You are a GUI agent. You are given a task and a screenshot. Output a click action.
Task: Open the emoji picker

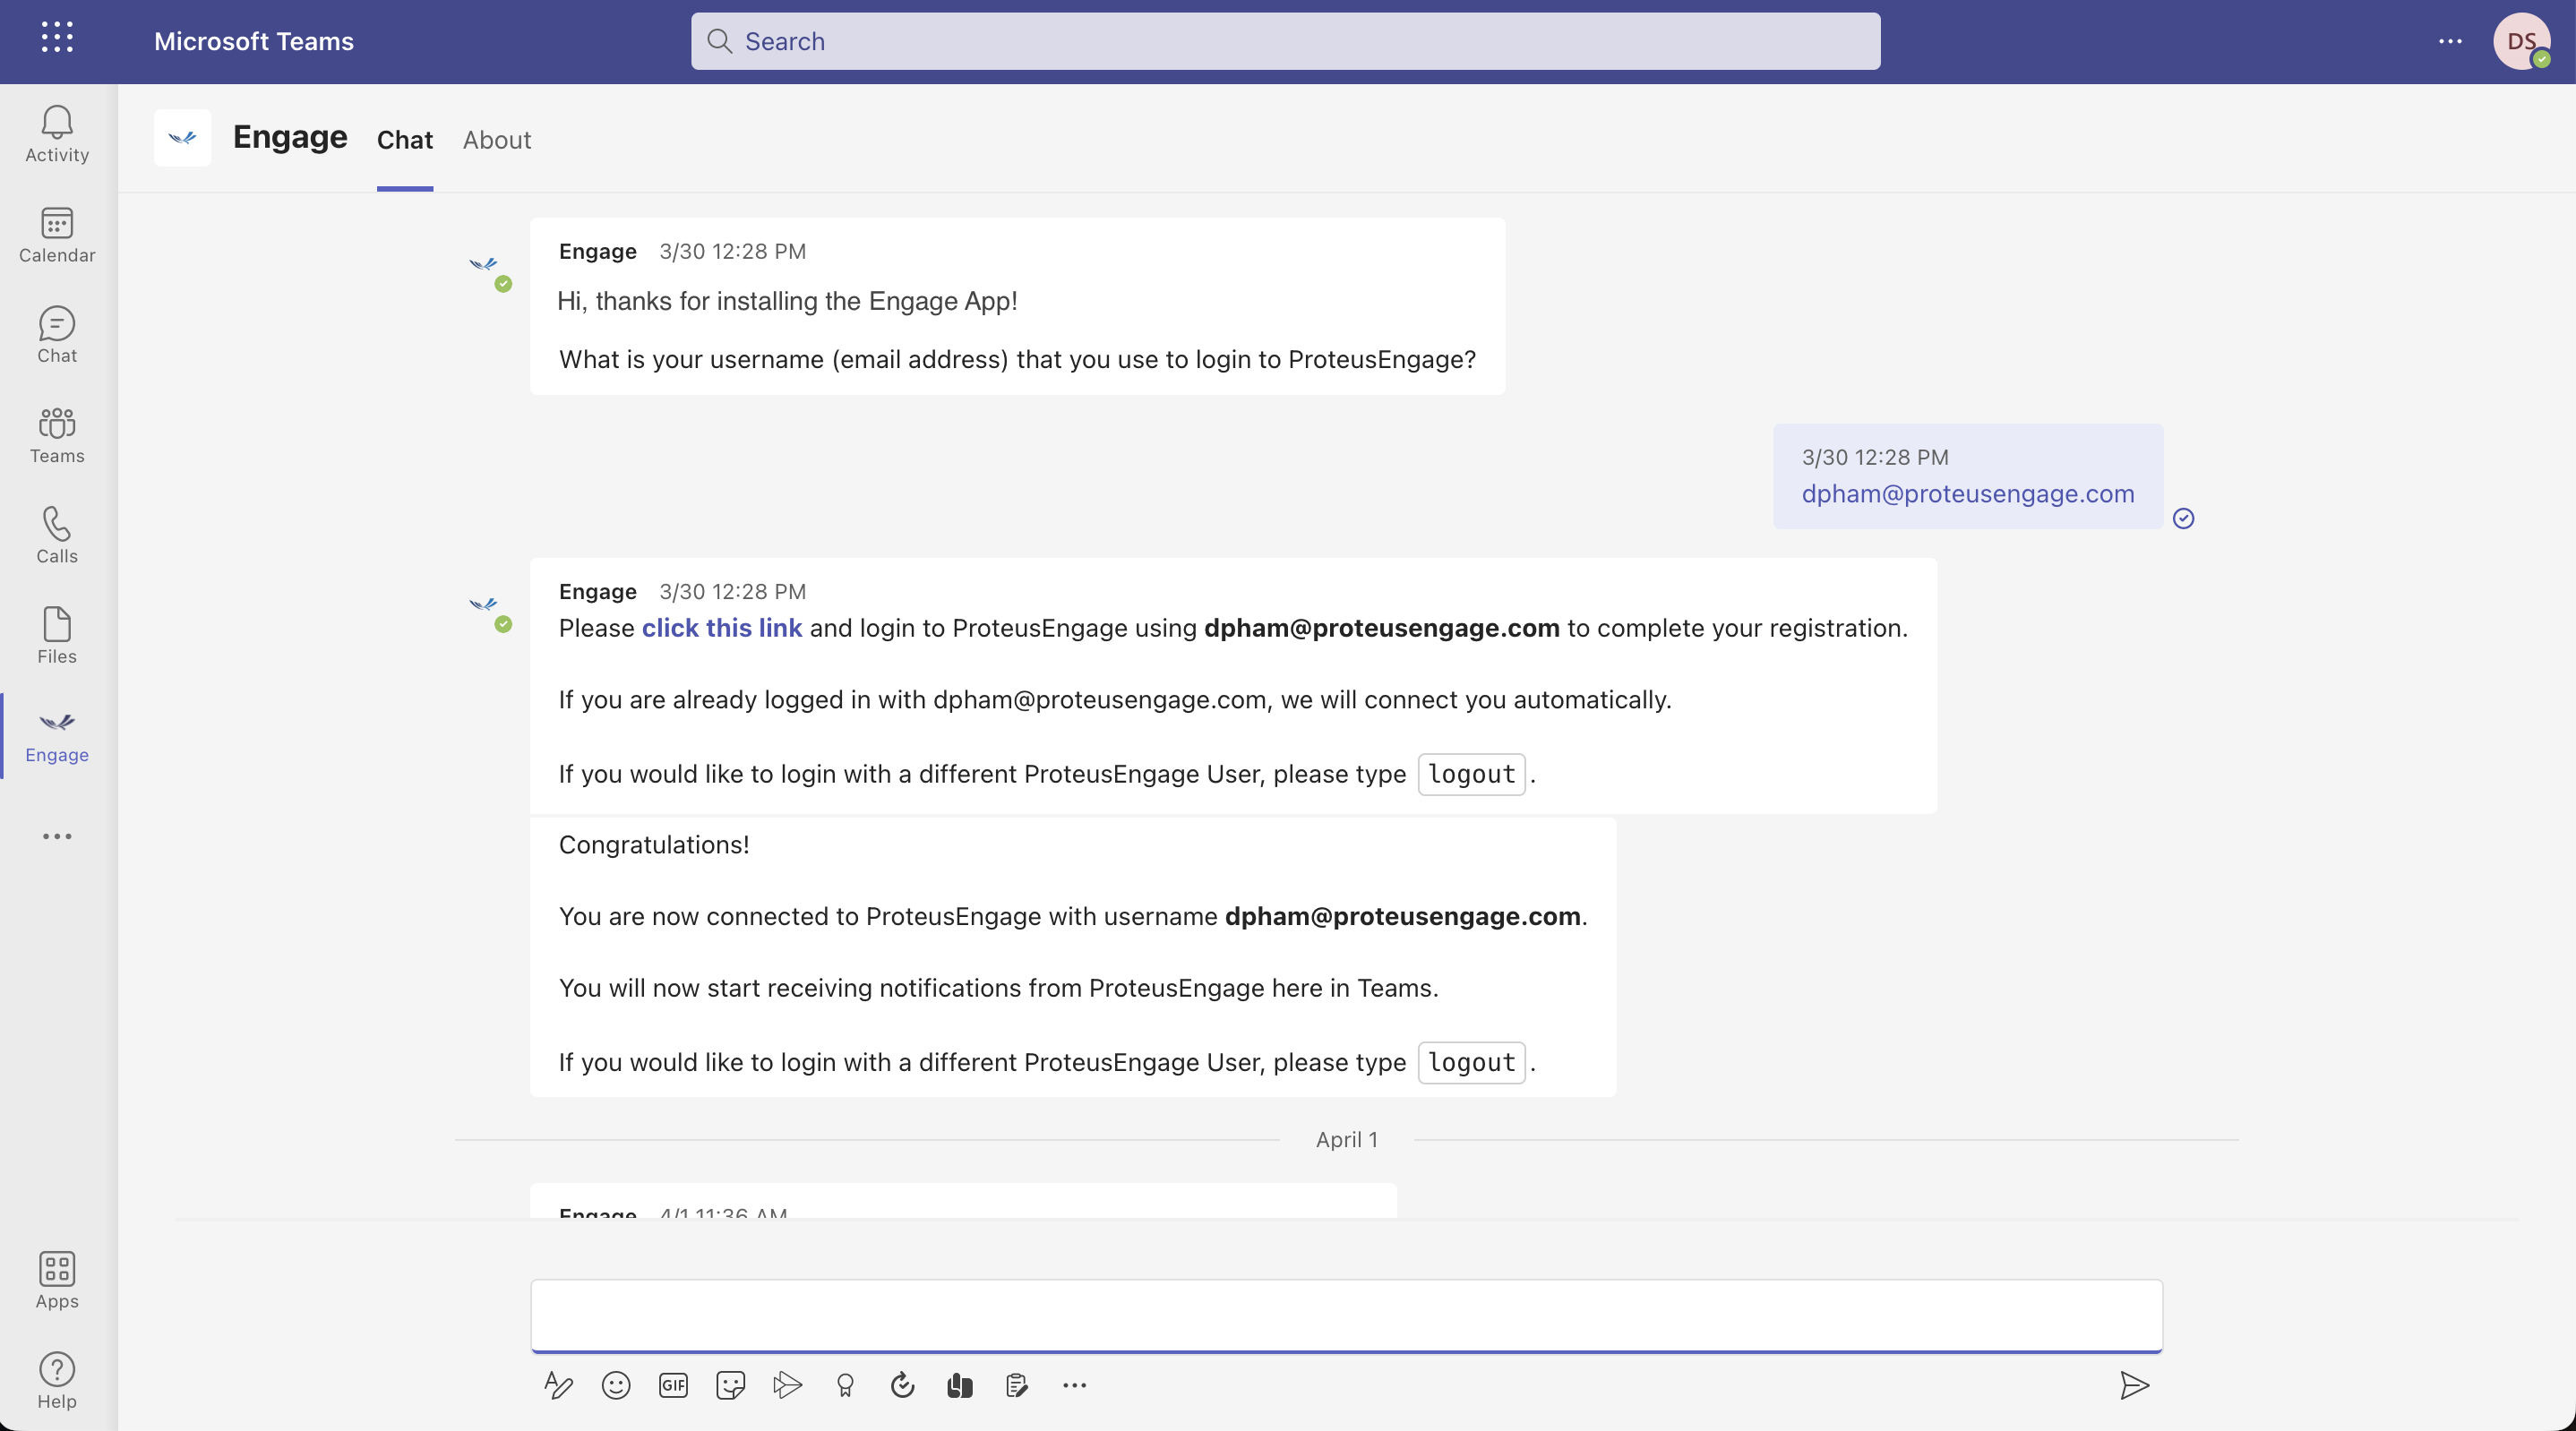(x=616, y=1385)
